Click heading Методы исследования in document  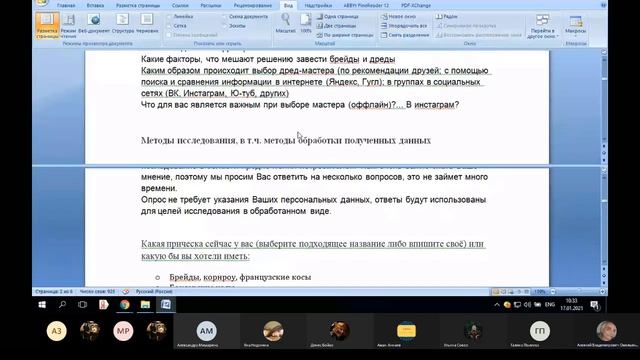(286, 140)
